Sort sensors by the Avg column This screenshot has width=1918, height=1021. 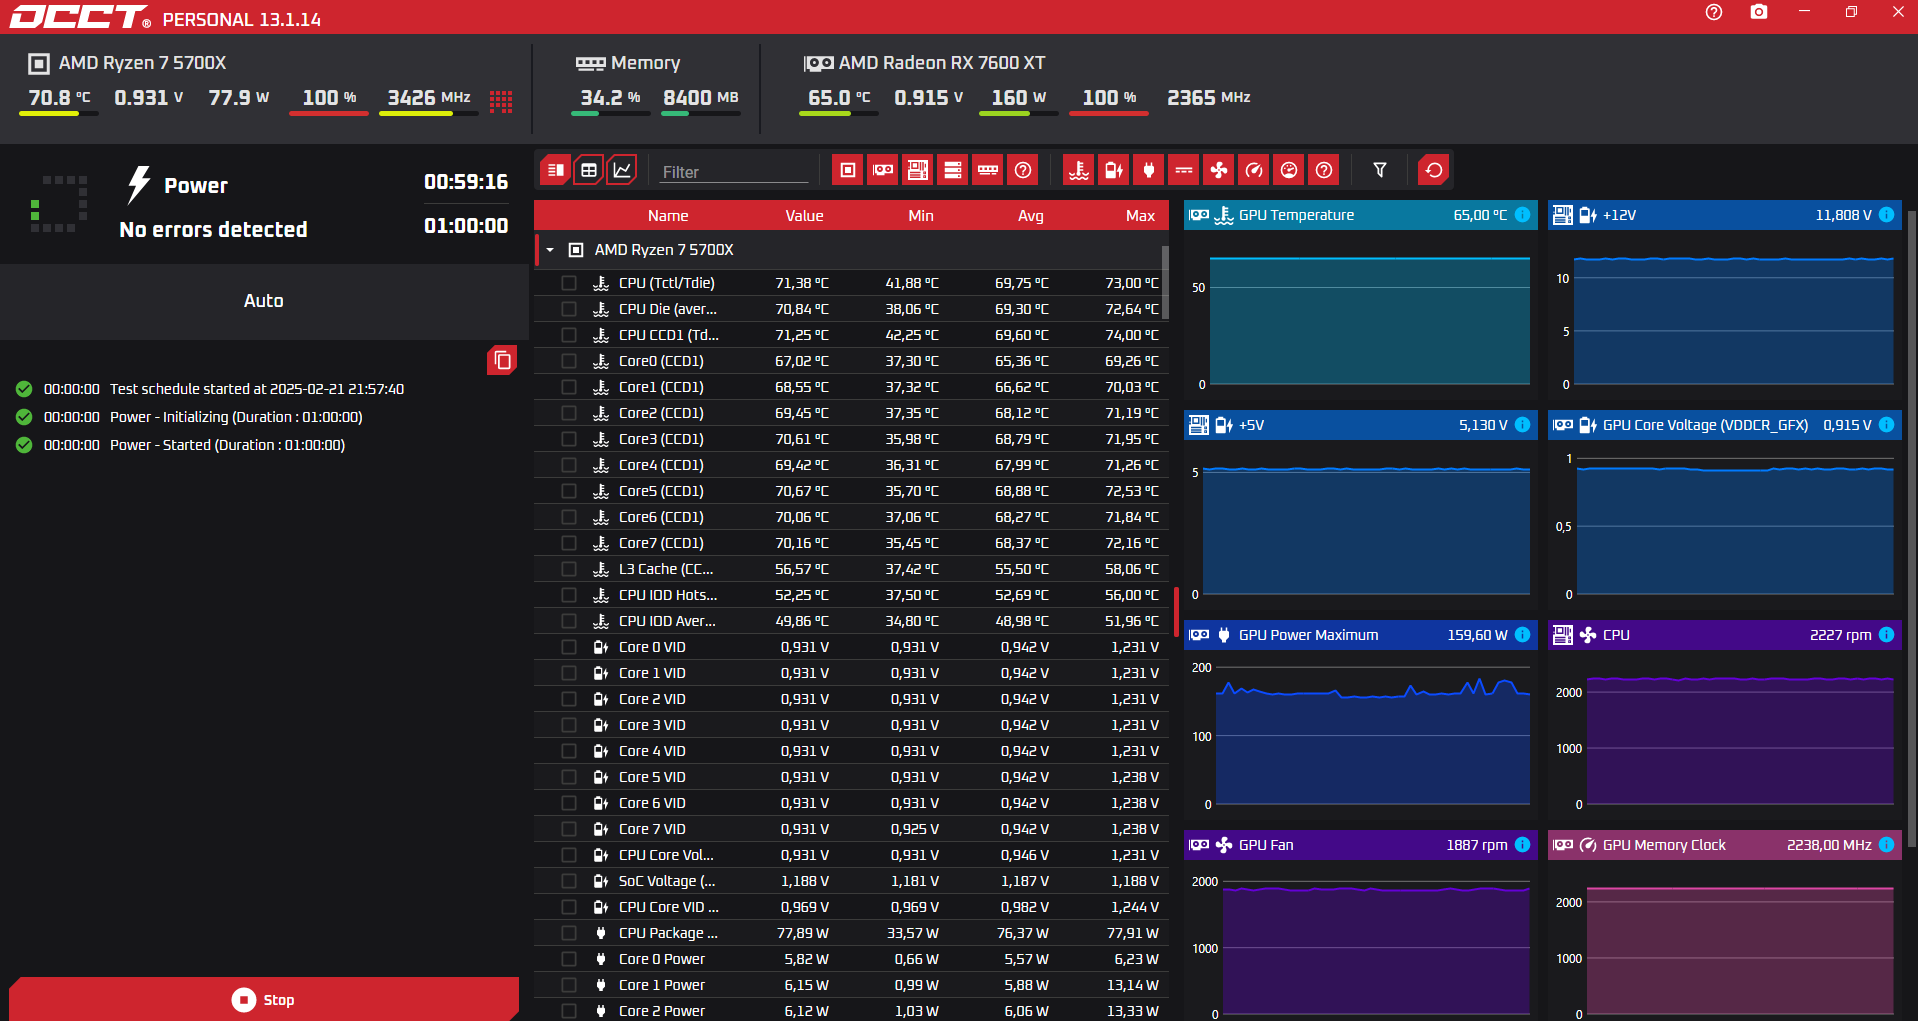[x=1031, y=216]
